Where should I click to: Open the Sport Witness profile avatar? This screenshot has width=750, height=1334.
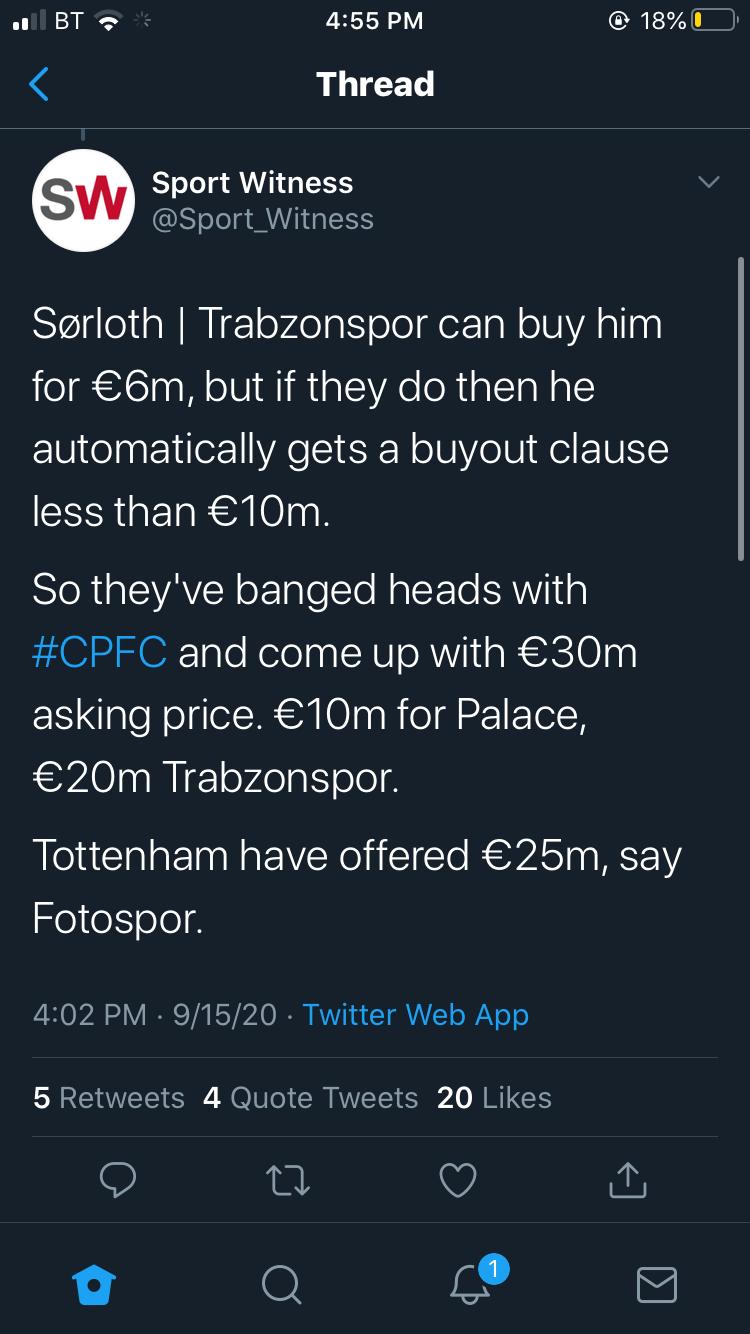pos(83,200)
